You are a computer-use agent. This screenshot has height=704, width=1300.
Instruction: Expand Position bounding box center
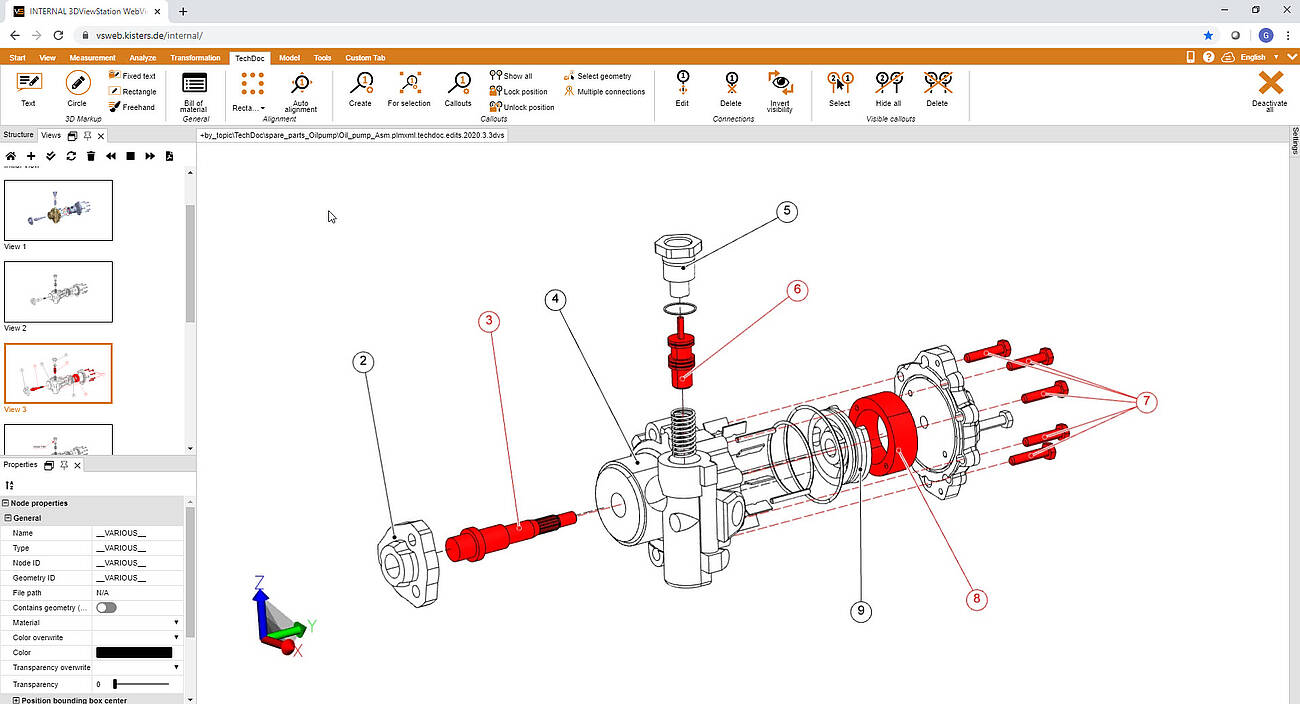16,700
